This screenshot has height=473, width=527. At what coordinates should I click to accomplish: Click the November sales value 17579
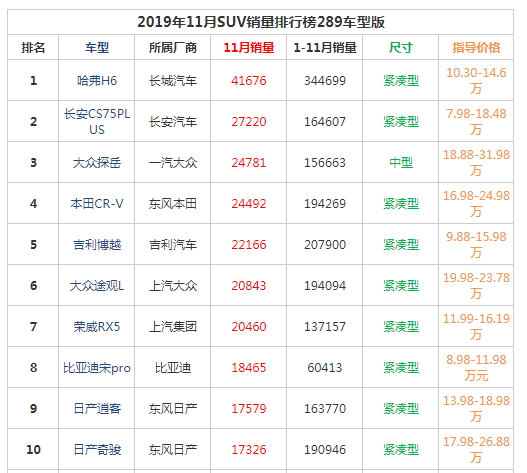(249, 409)
